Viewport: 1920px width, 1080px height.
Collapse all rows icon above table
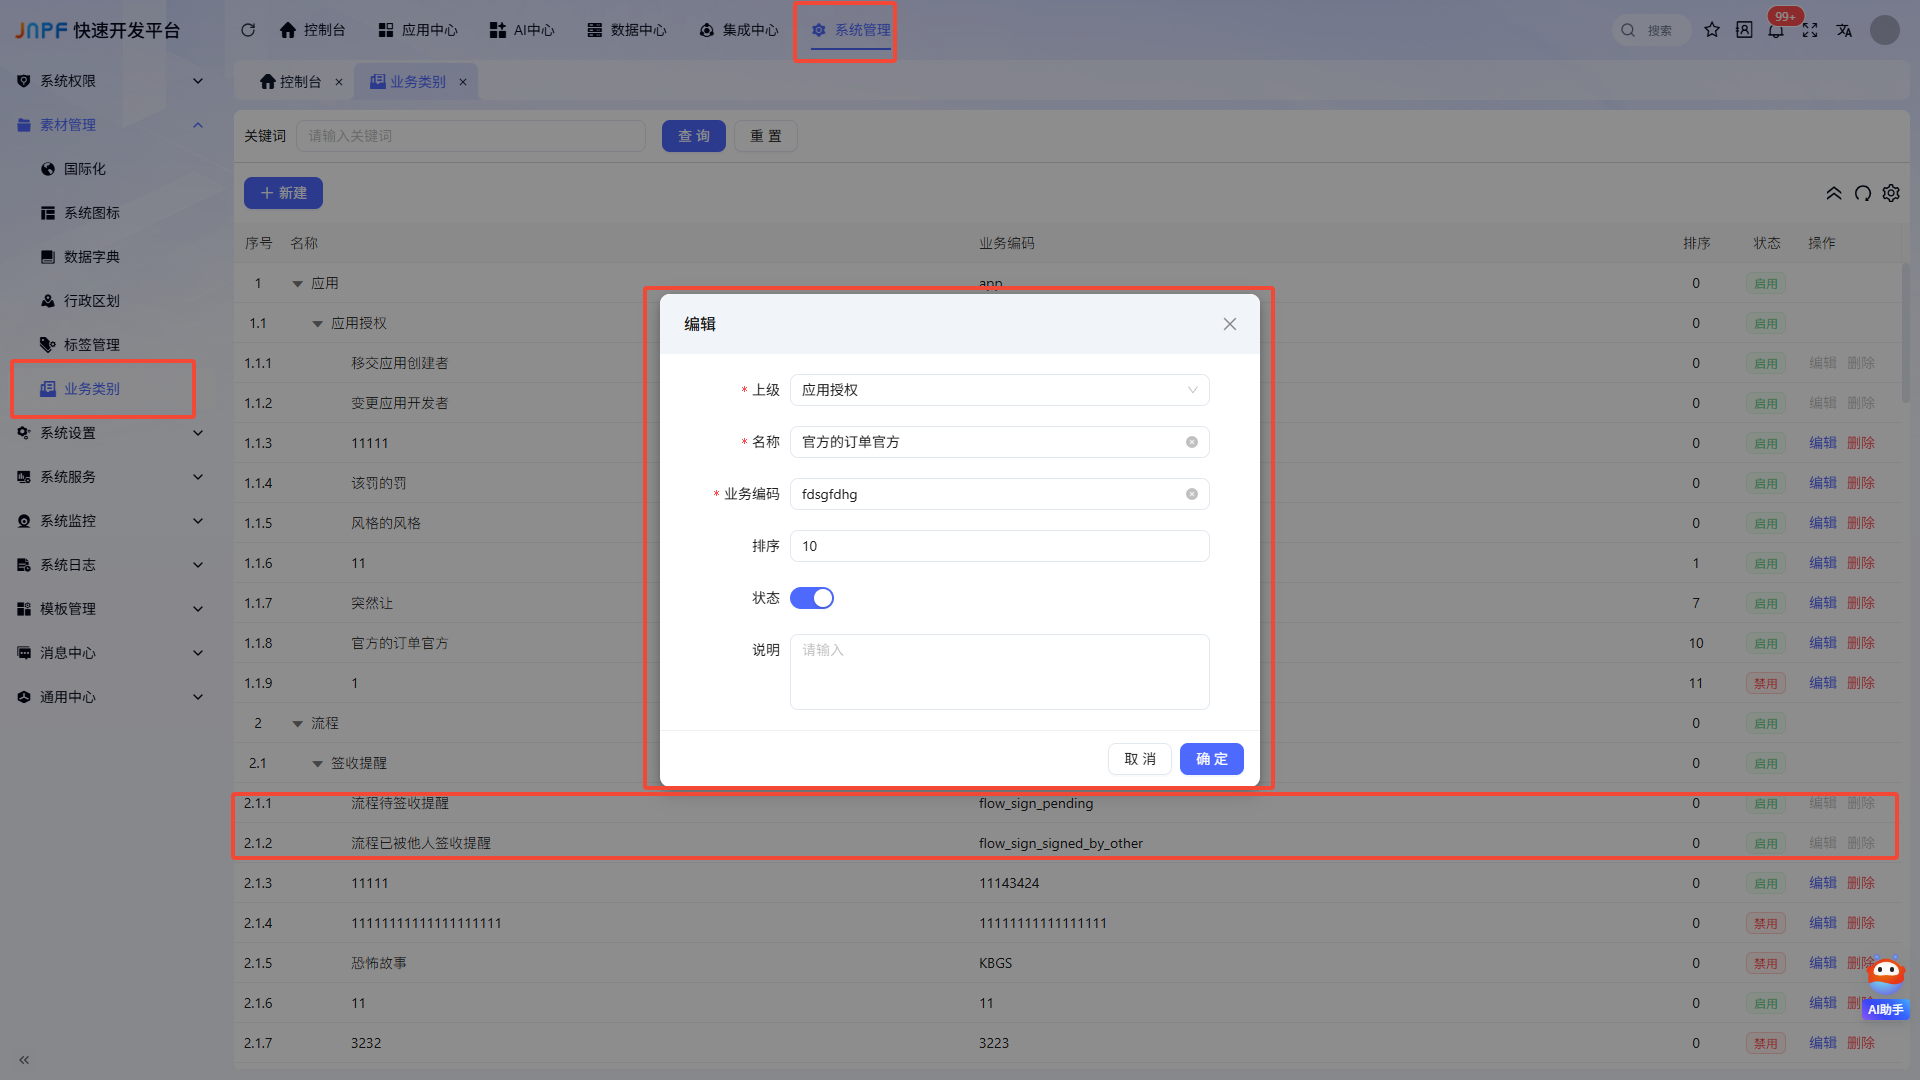(1834, 193)
